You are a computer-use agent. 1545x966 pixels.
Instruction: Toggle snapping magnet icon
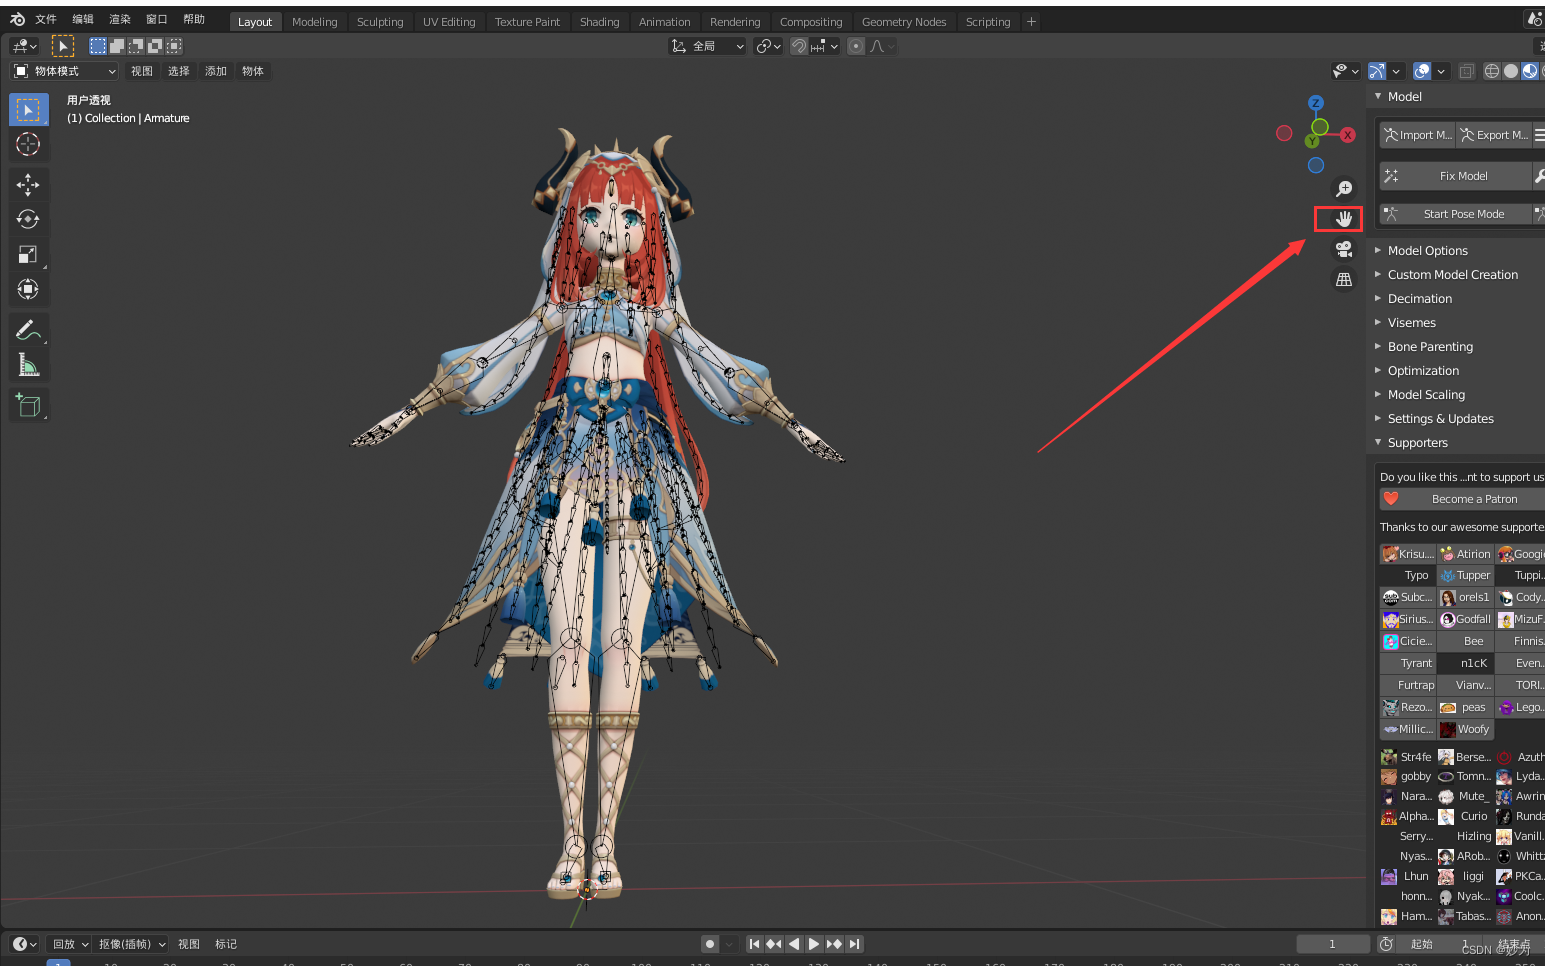799,46
